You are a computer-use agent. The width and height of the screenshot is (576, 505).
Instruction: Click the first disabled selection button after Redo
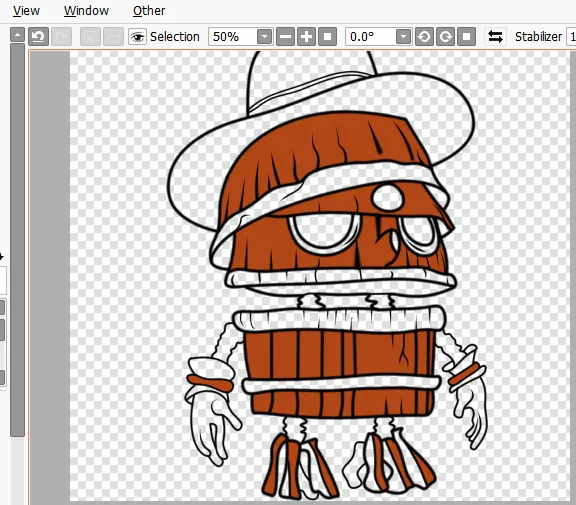click(90, 37)
